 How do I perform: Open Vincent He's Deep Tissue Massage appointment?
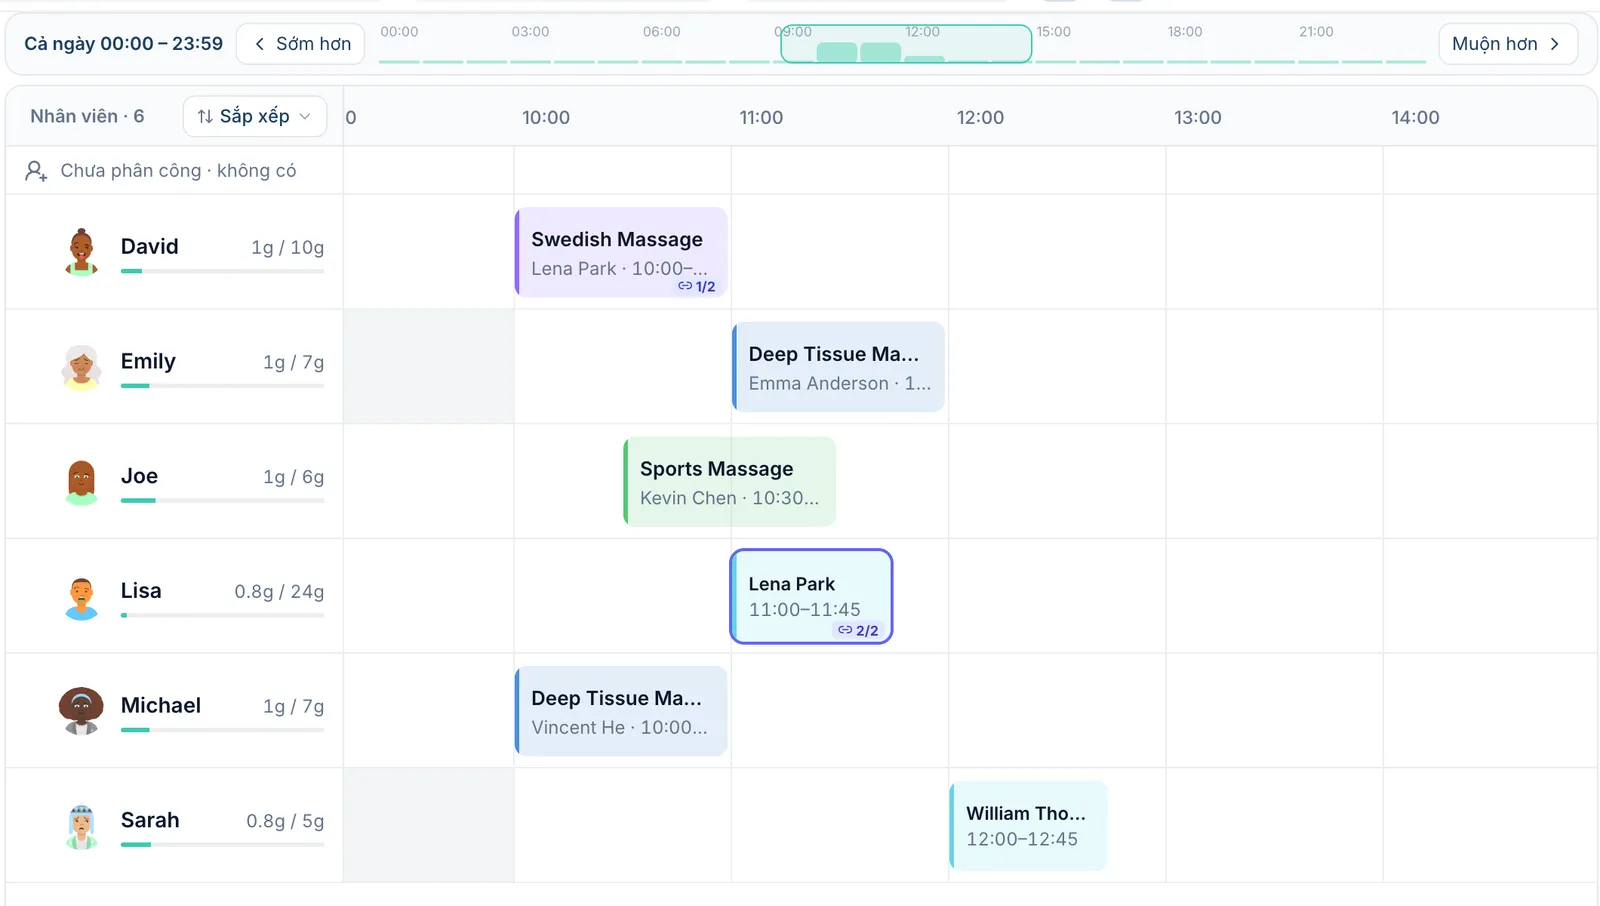[621, 711]
